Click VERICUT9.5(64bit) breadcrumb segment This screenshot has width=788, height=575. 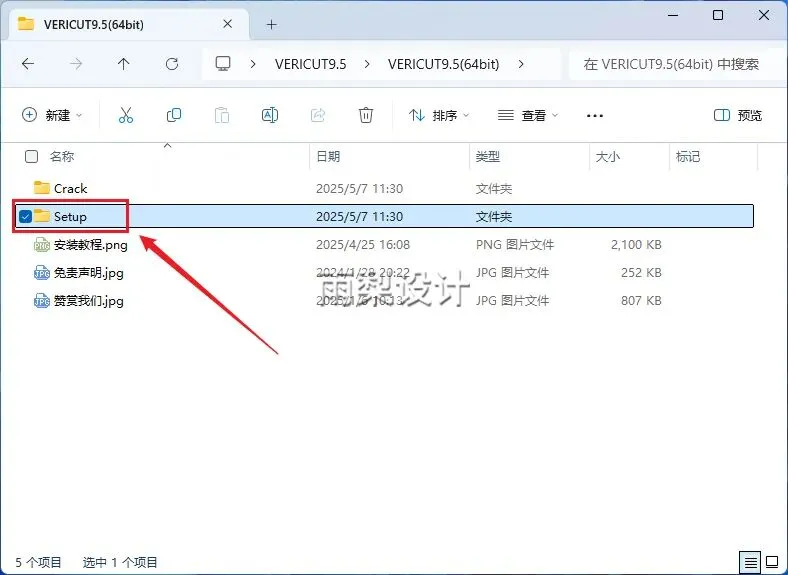pos(444,64)
